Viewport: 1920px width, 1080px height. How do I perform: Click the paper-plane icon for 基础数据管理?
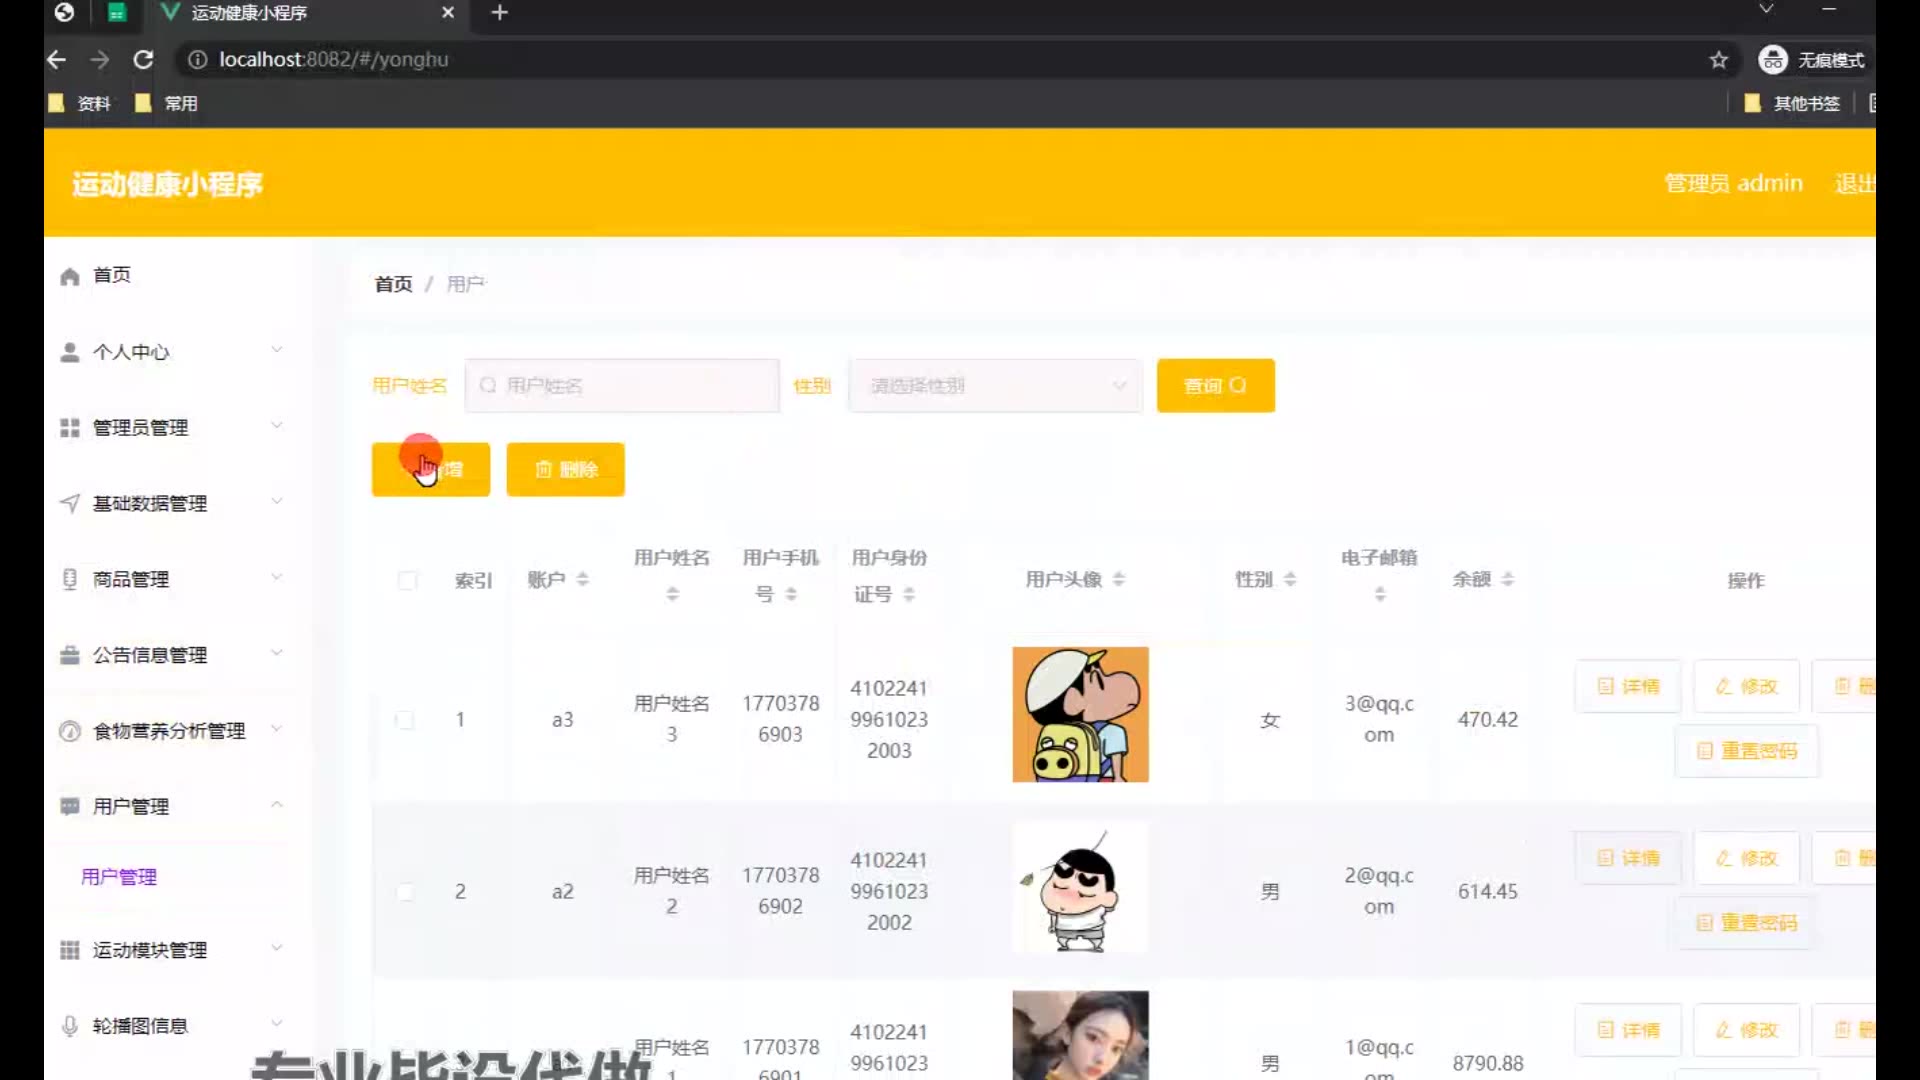(69, 504)
